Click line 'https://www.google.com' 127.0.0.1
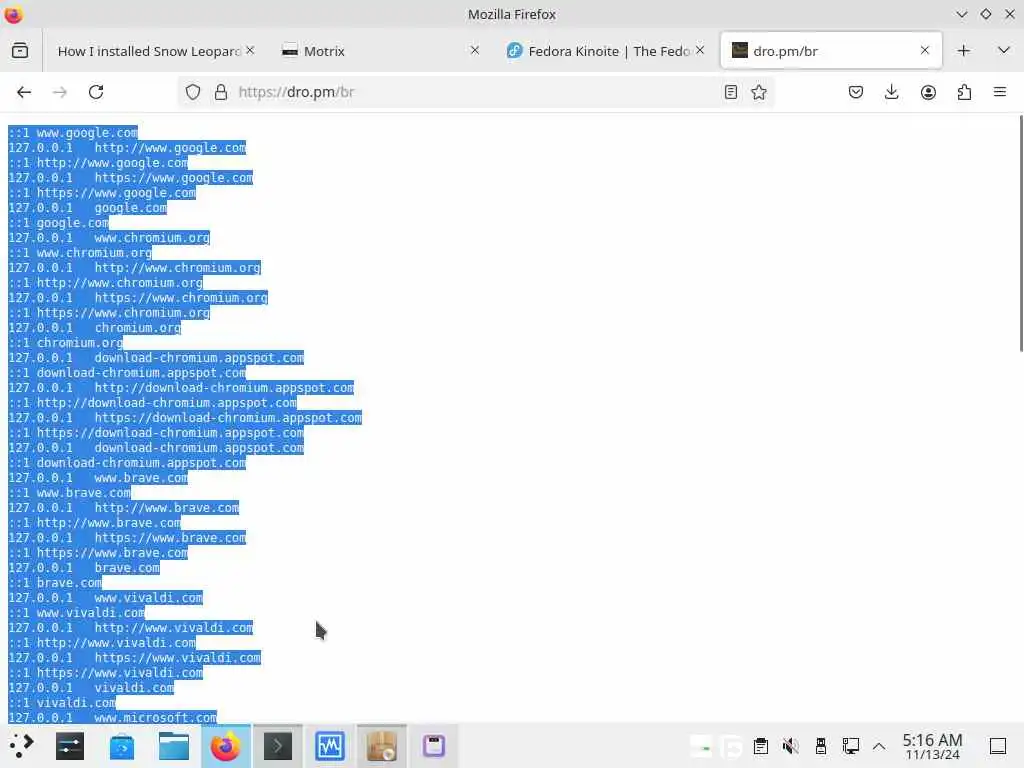Image resolution: width=1024 pixels, height=768 pixels. (131, 178)
